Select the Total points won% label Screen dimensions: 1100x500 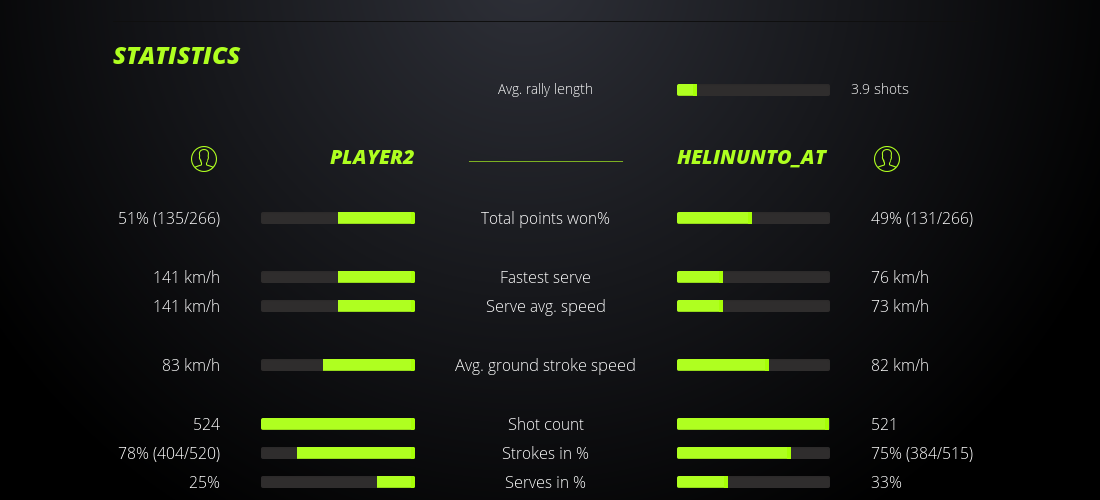coord(545,218)
